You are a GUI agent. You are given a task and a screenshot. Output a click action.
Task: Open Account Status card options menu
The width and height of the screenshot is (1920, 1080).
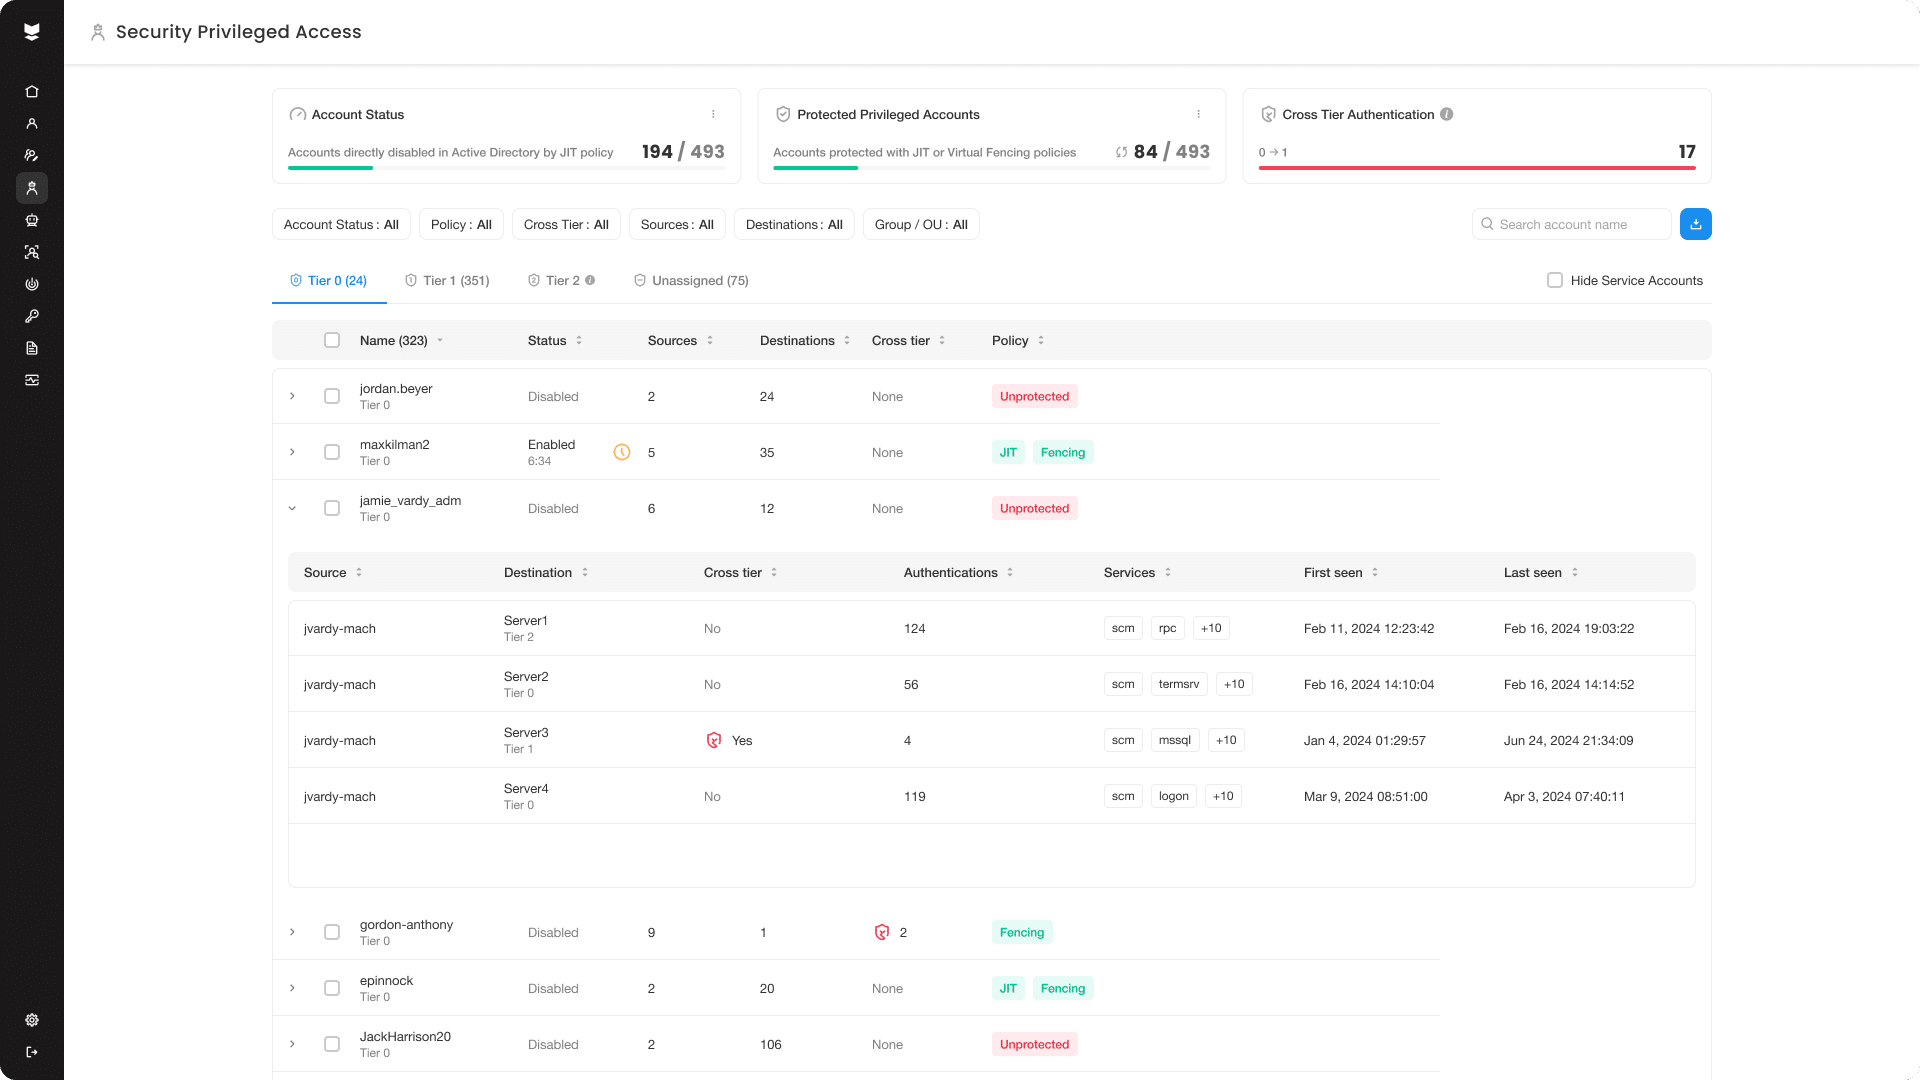pos(713,114)
